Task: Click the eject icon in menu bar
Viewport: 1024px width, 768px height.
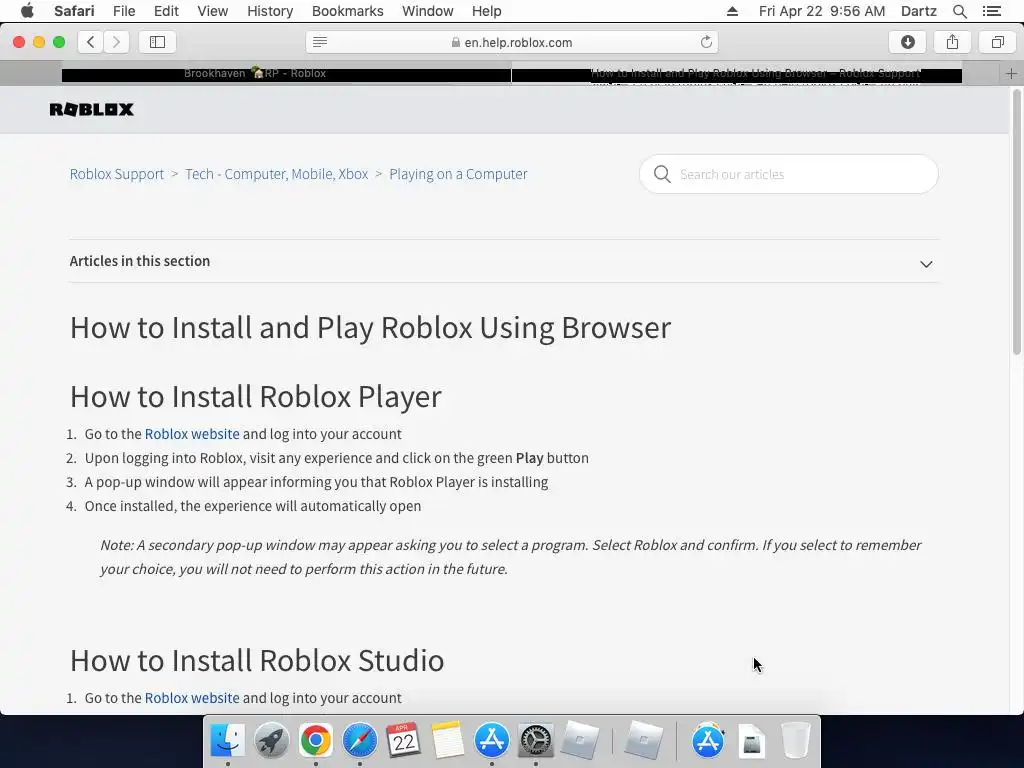Action: [x=732, y=11]
